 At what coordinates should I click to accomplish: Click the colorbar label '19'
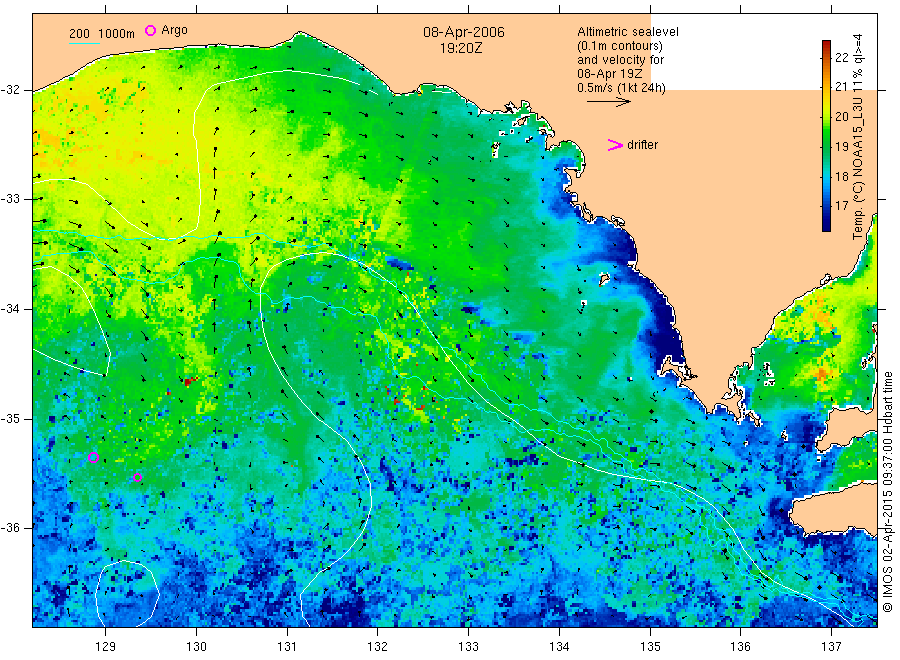pos(841,147)
